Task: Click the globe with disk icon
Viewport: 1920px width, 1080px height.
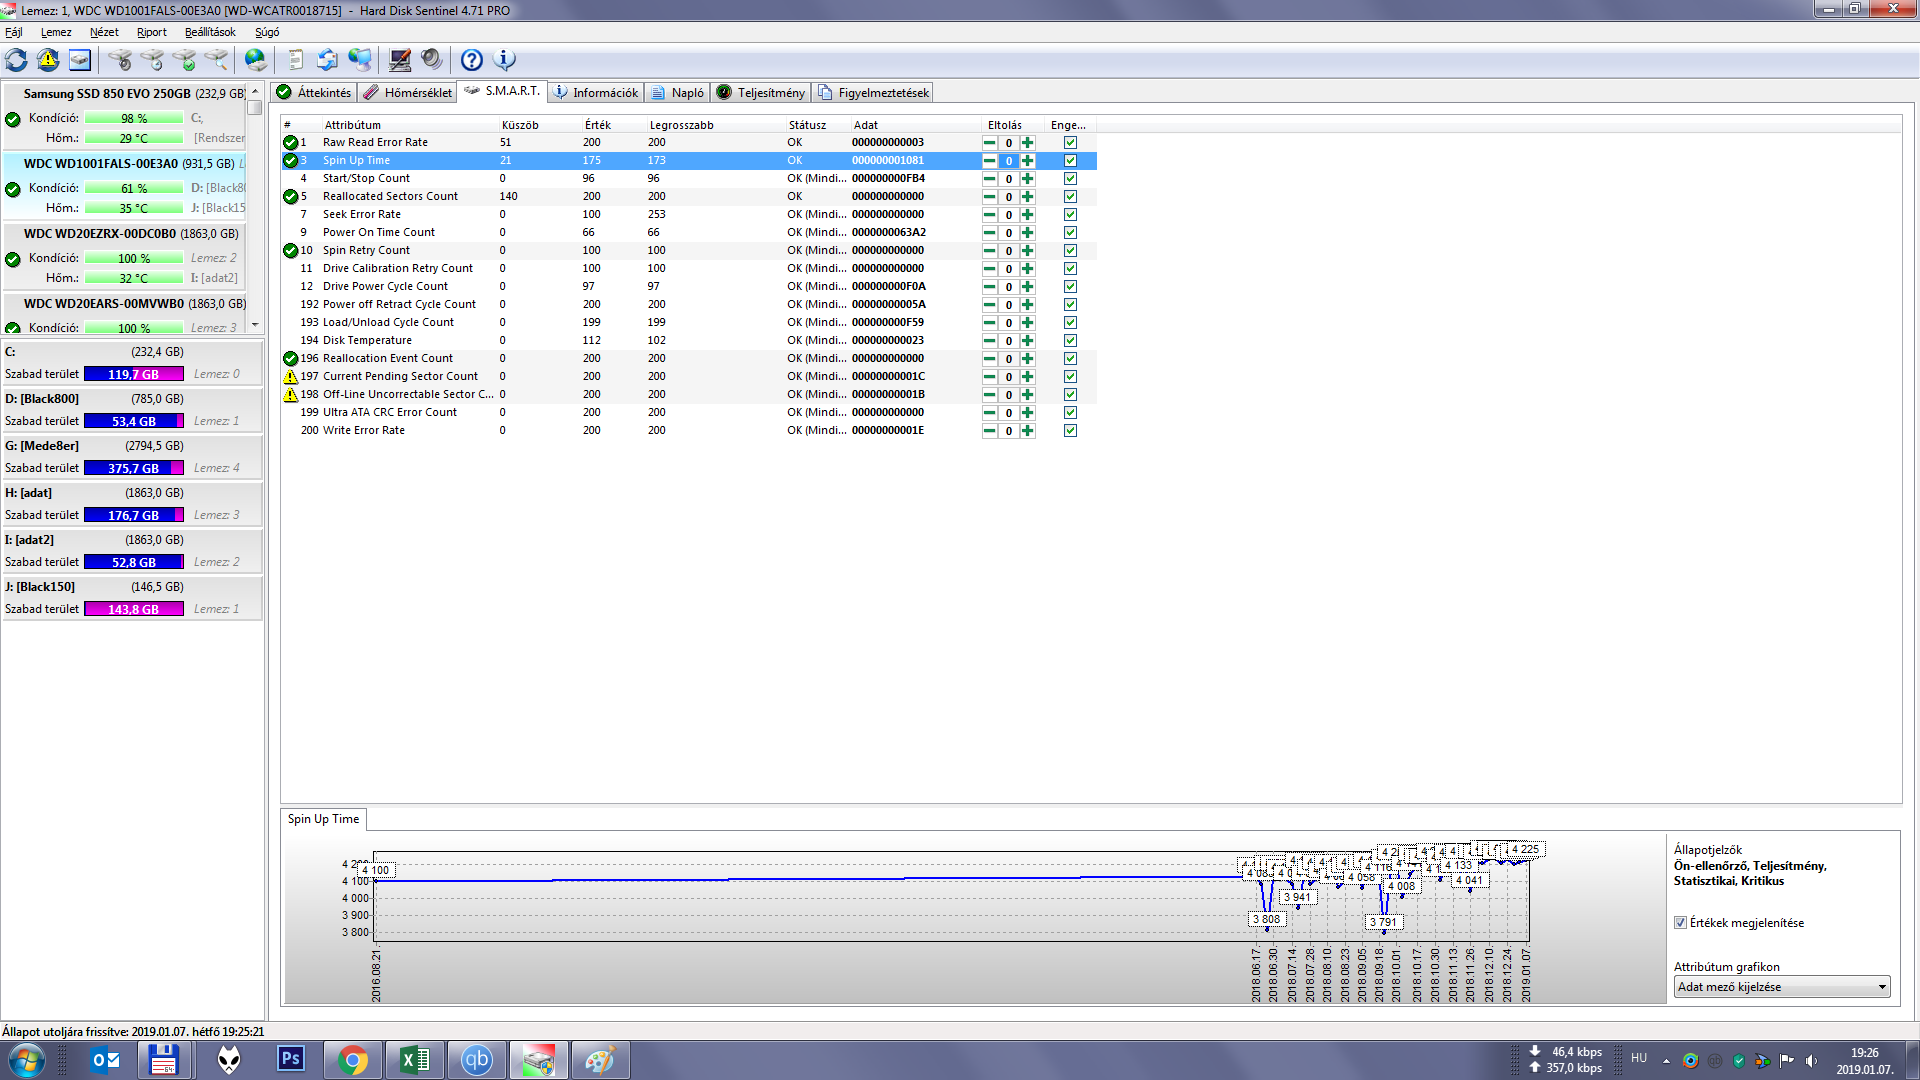Action: click(x=256, y=60)
